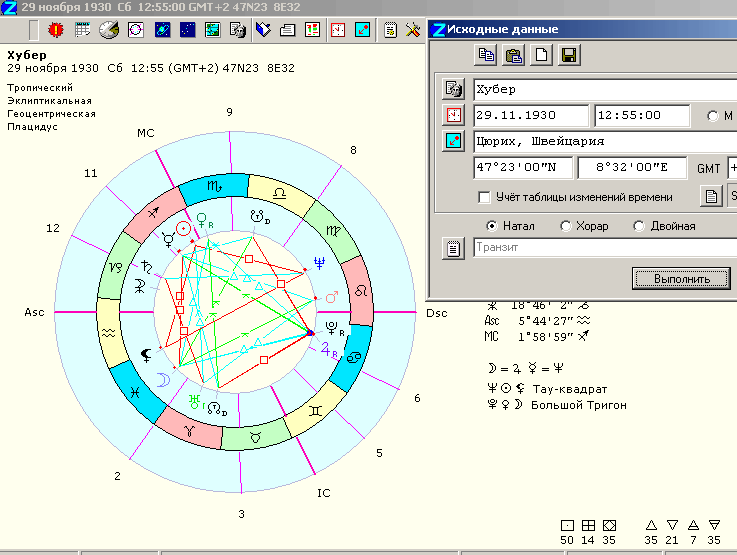Click the blue Moon crescent glyph in chart

pos(164,379)
